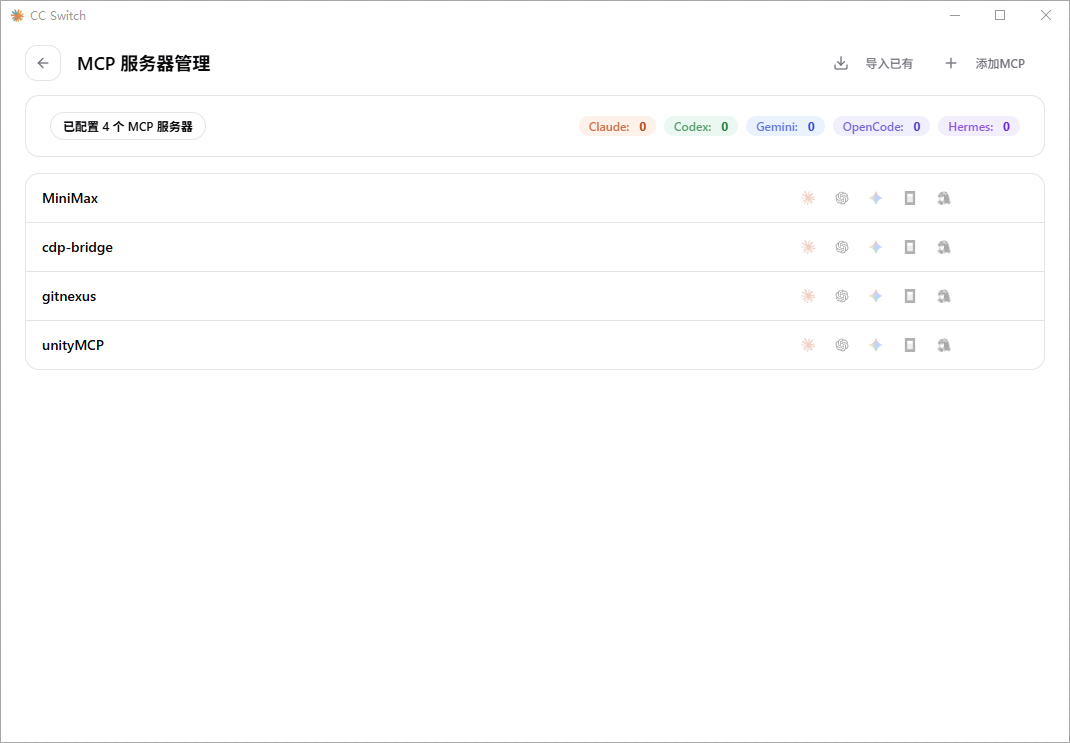Click the Hermes count badge

pos(979,126)
